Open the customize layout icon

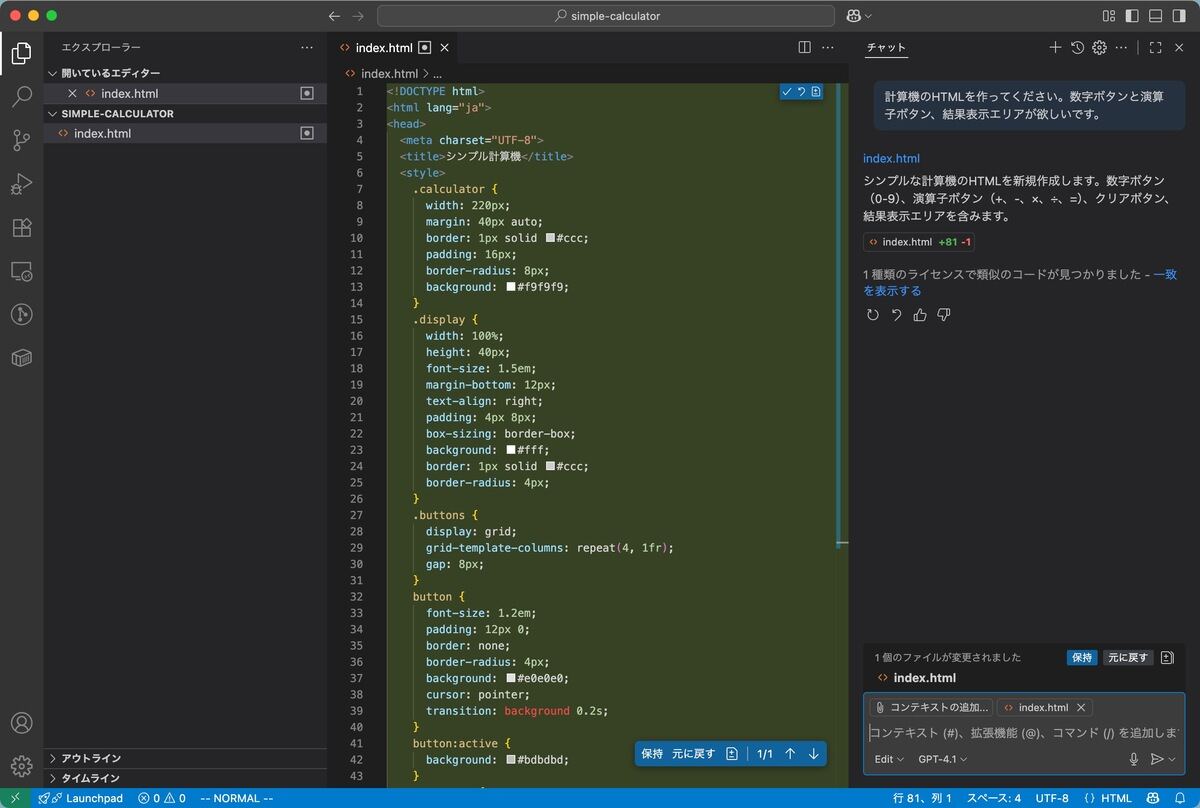coord(1108,16)
